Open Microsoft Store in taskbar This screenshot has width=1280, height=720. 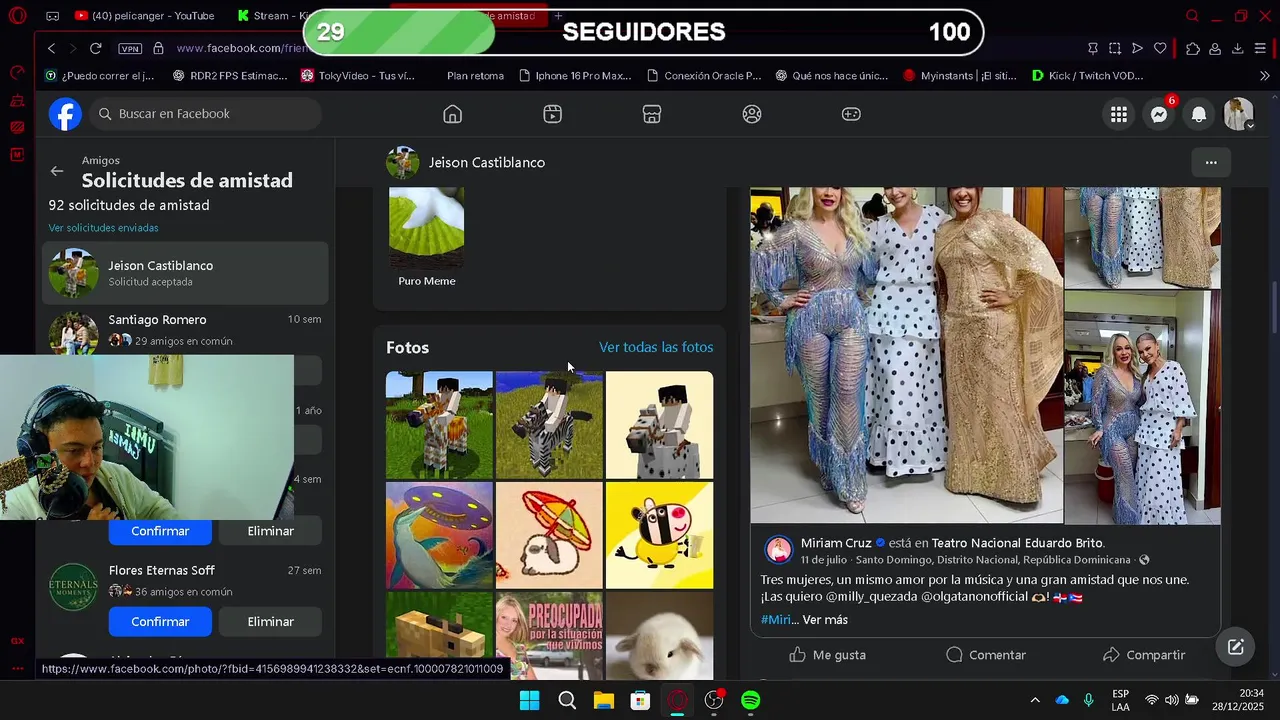640,701
